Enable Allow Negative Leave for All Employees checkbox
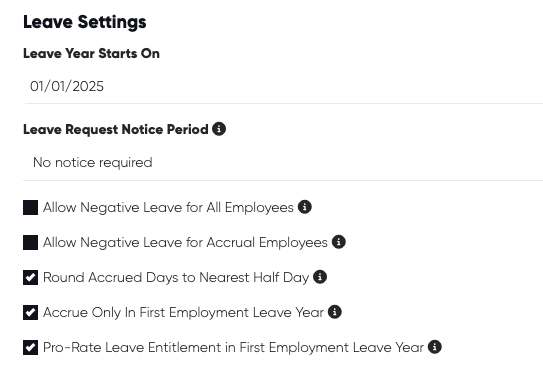 [x=30, y=207]
